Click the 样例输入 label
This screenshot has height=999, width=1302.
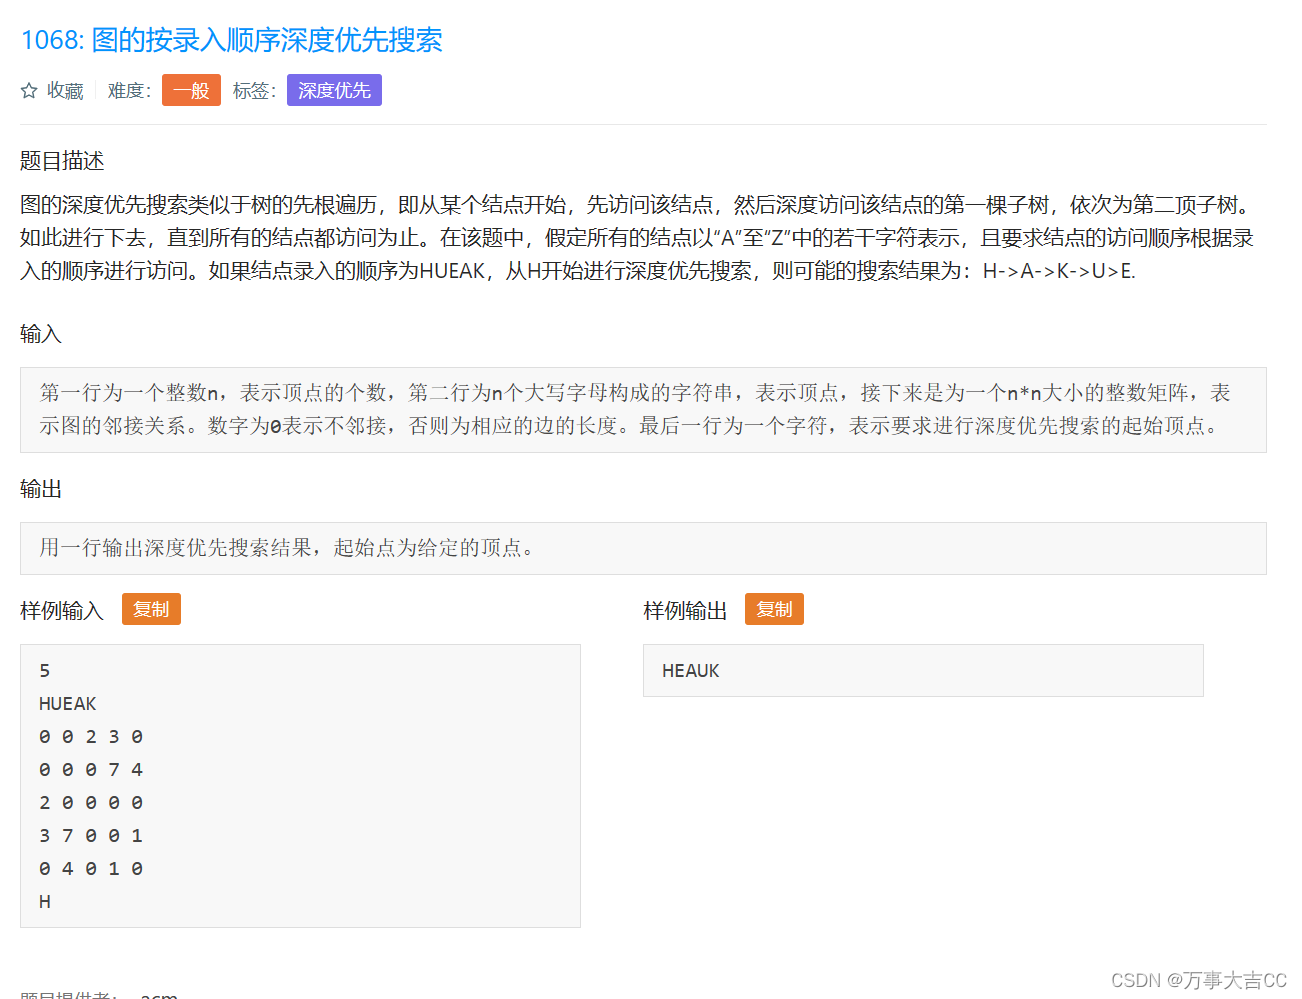62,609
